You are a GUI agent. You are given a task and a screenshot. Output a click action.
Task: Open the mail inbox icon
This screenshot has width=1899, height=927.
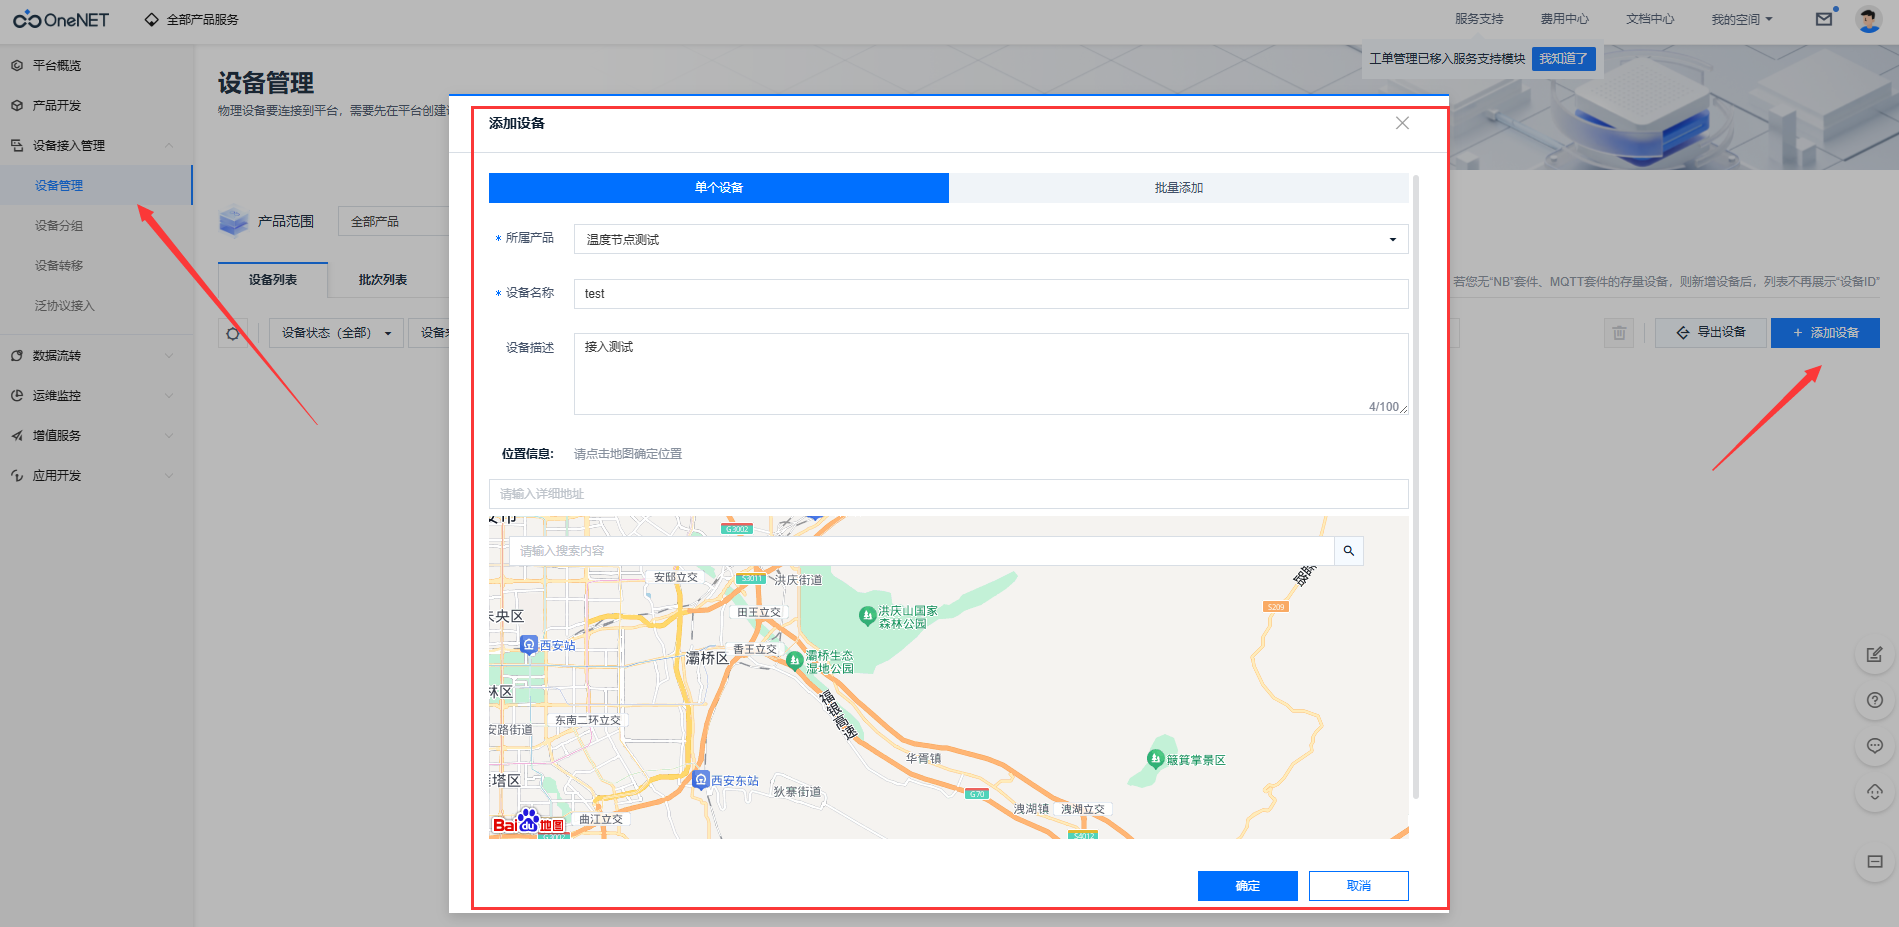pyautogui.click(x=1824, y=19)
